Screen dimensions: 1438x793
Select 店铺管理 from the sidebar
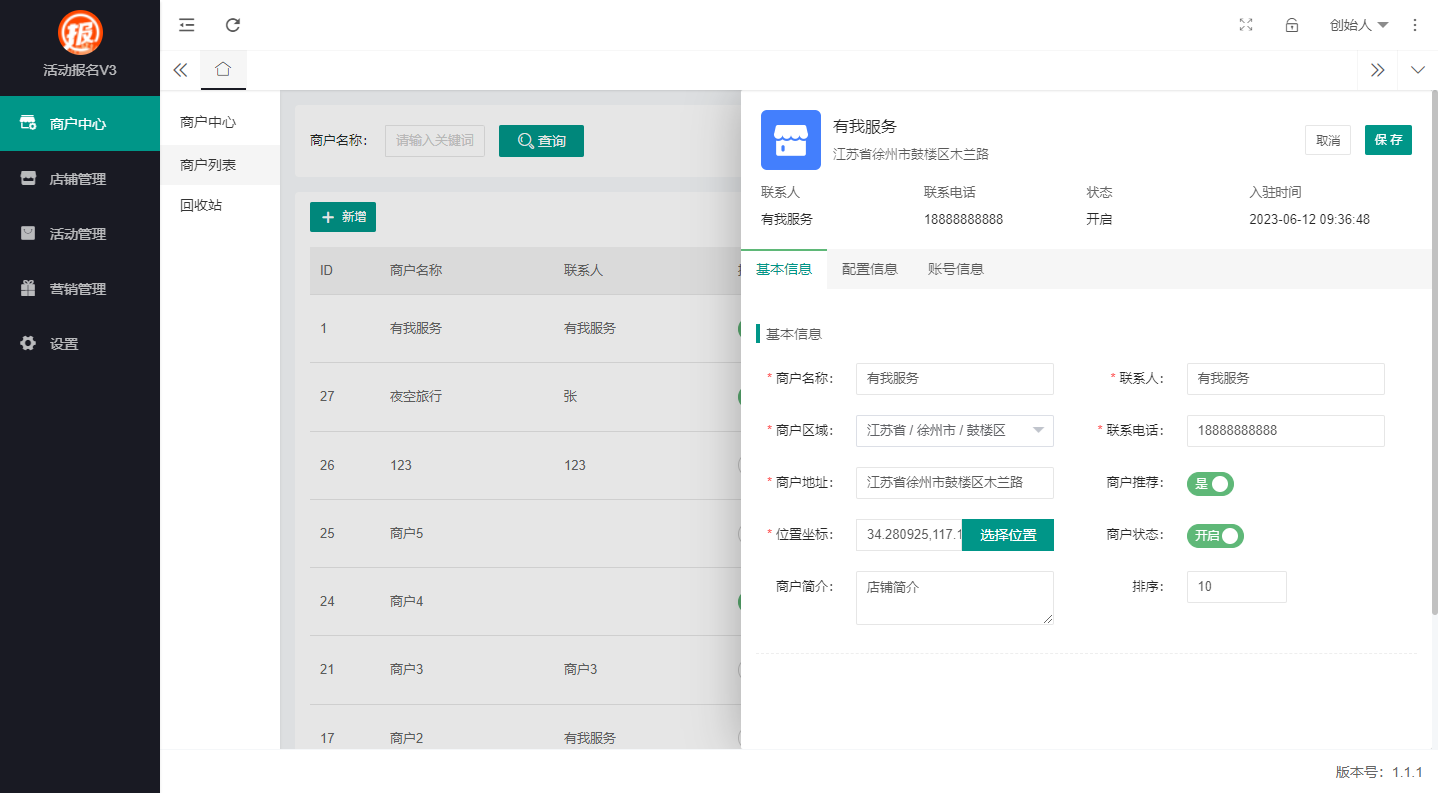62,178
